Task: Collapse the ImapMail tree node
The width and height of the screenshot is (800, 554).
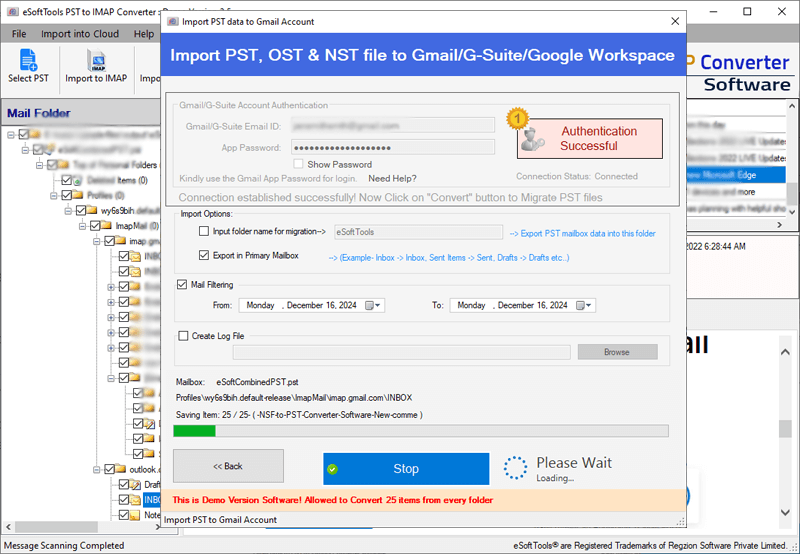Action: 82,225
